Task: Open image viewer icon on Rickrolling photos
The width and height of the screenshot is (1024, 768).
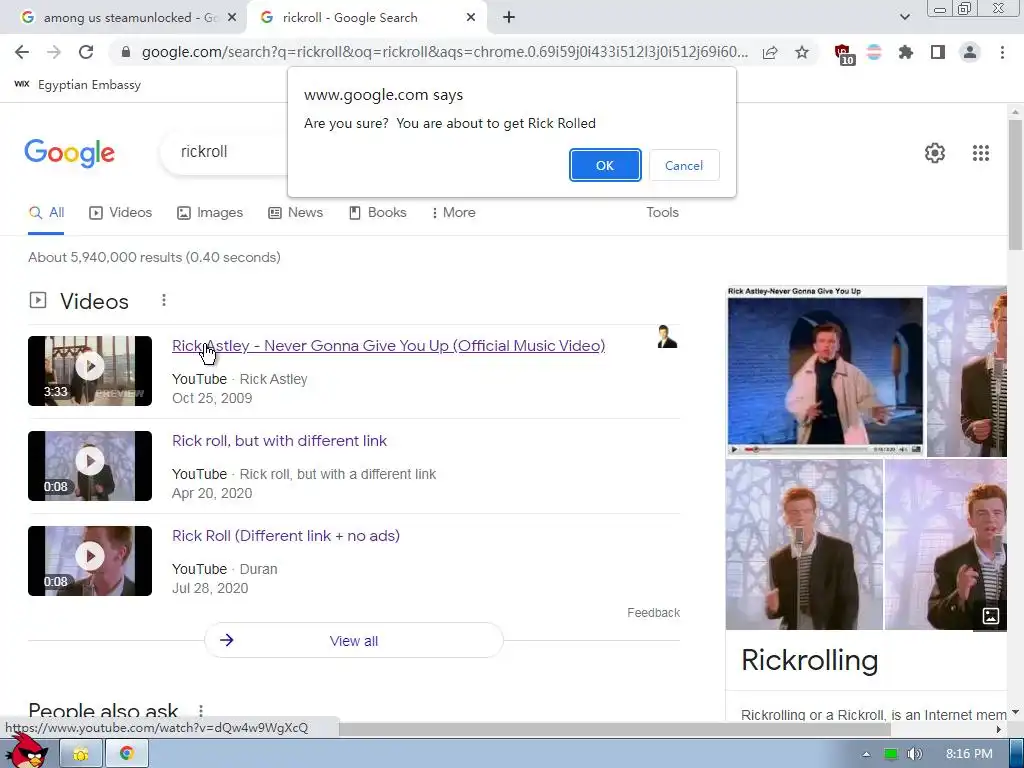Action: (x=991, y=616)
